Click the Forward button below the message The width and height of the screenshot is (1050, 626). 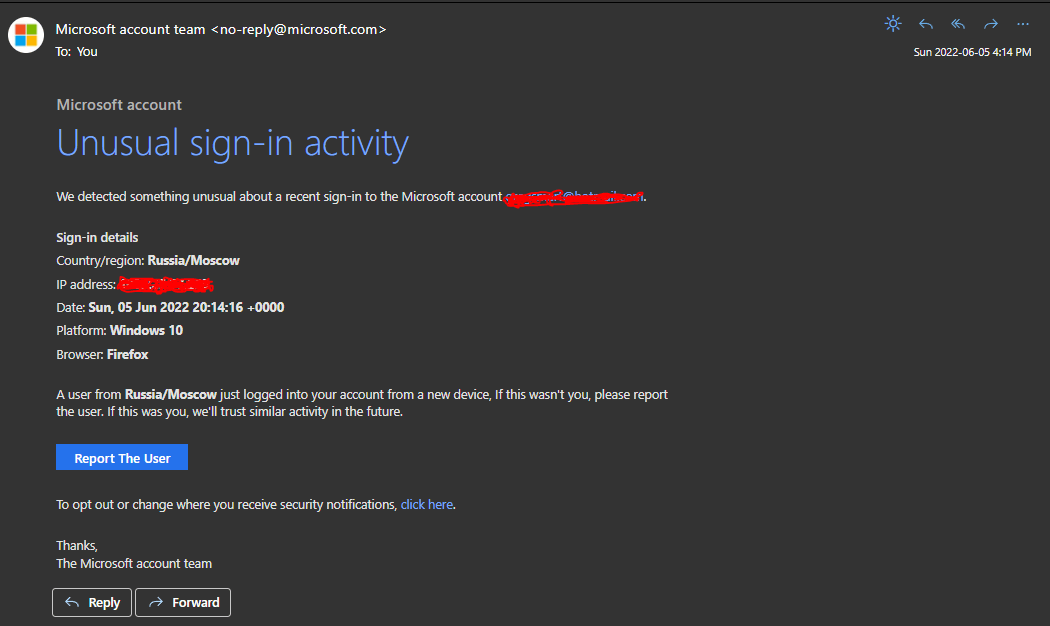[183, 603]
